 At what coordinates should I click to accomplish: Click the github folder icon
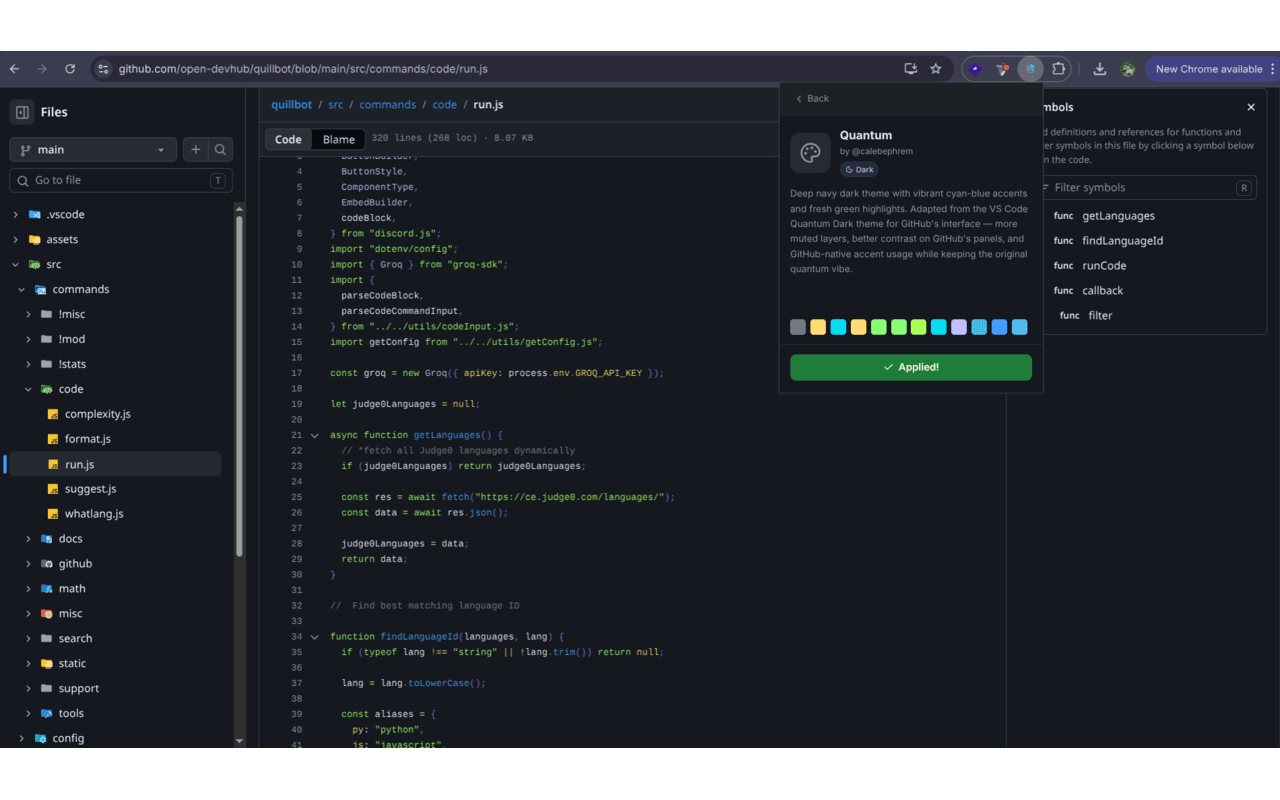point(47,564)
